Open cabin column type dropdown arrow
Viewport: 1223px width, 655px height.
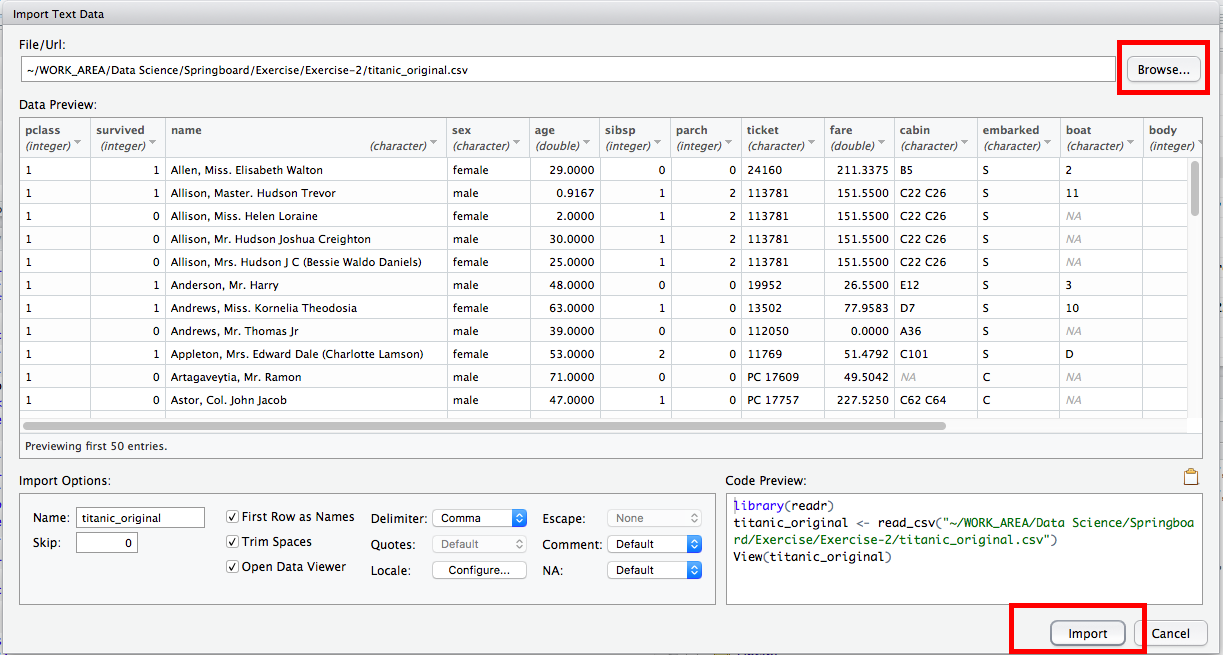(x=966, y=144)
